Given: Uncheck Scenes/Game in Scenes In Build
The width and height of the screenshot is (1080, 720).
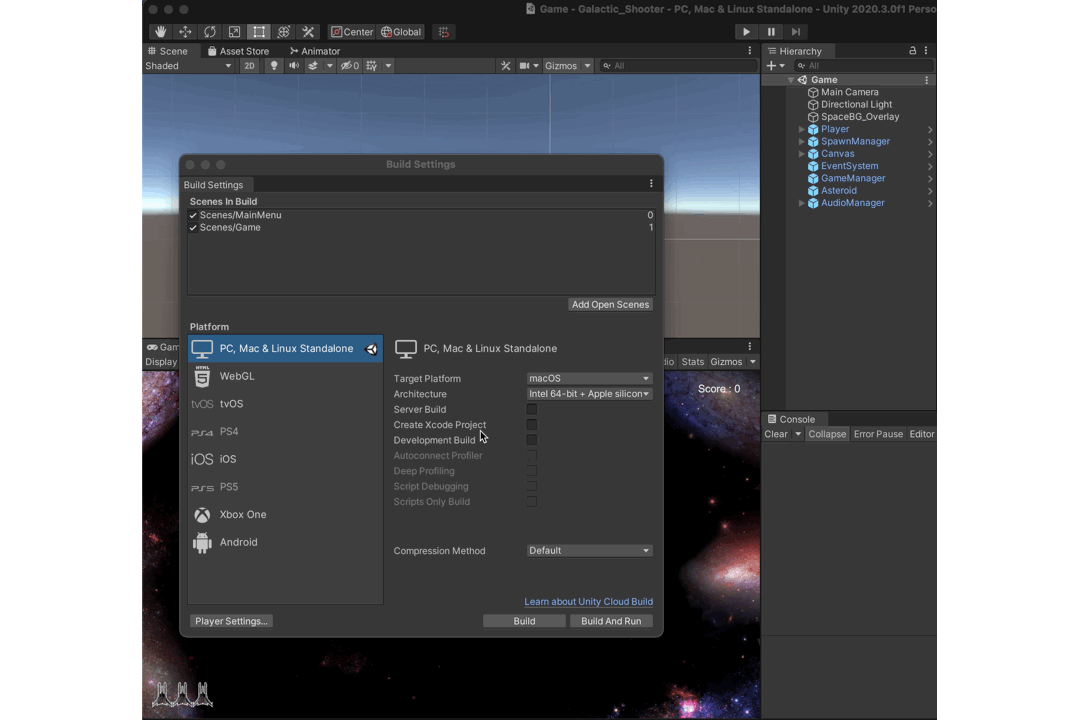Looking at the screenshot, I should point(193,227).
